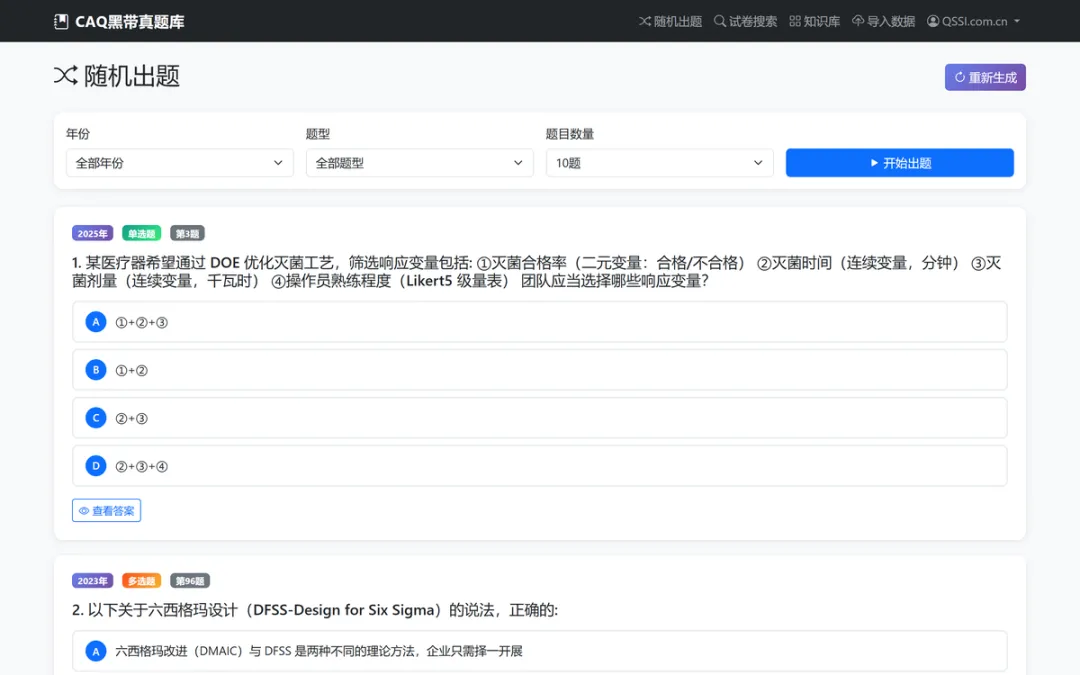1080x675 pixels.
Task: Click the CAQ黑带真题库 book logo icon
Action: (61, 21)
